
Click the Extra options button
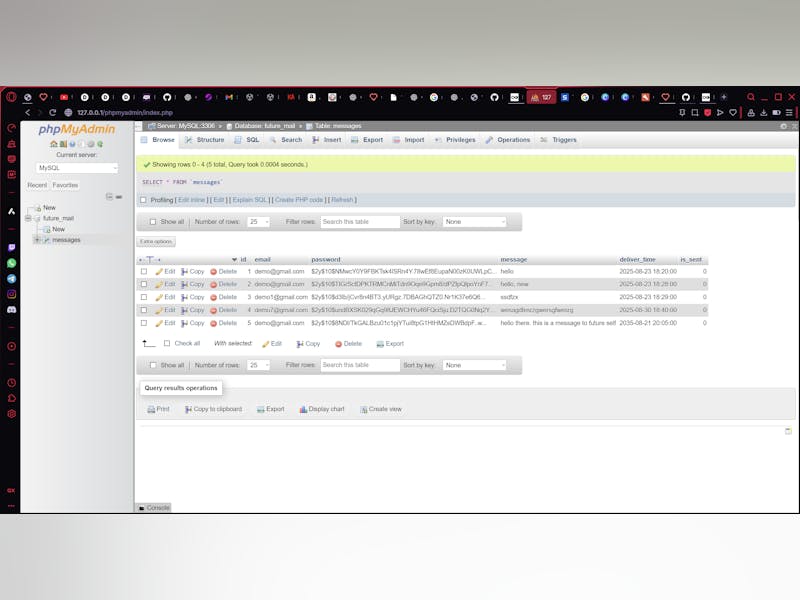pyautogui.click(x=156, y=242)
